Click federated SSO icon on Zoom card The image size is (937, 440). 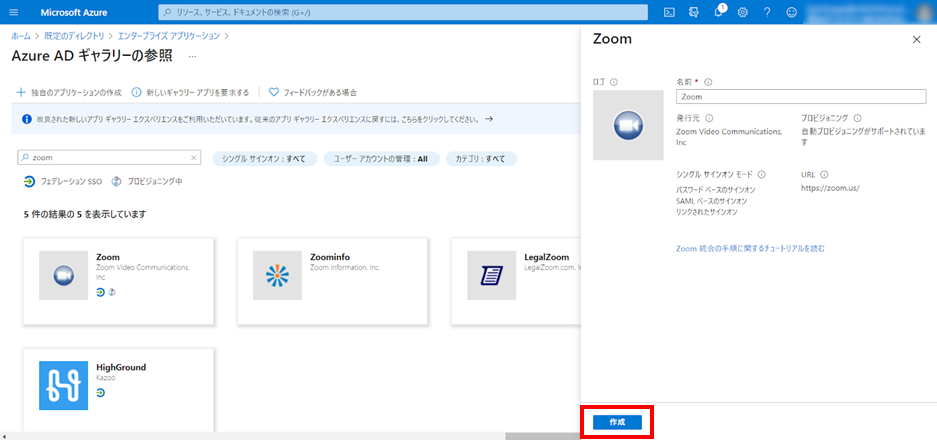pyautogui.click(x=100, y=292)
